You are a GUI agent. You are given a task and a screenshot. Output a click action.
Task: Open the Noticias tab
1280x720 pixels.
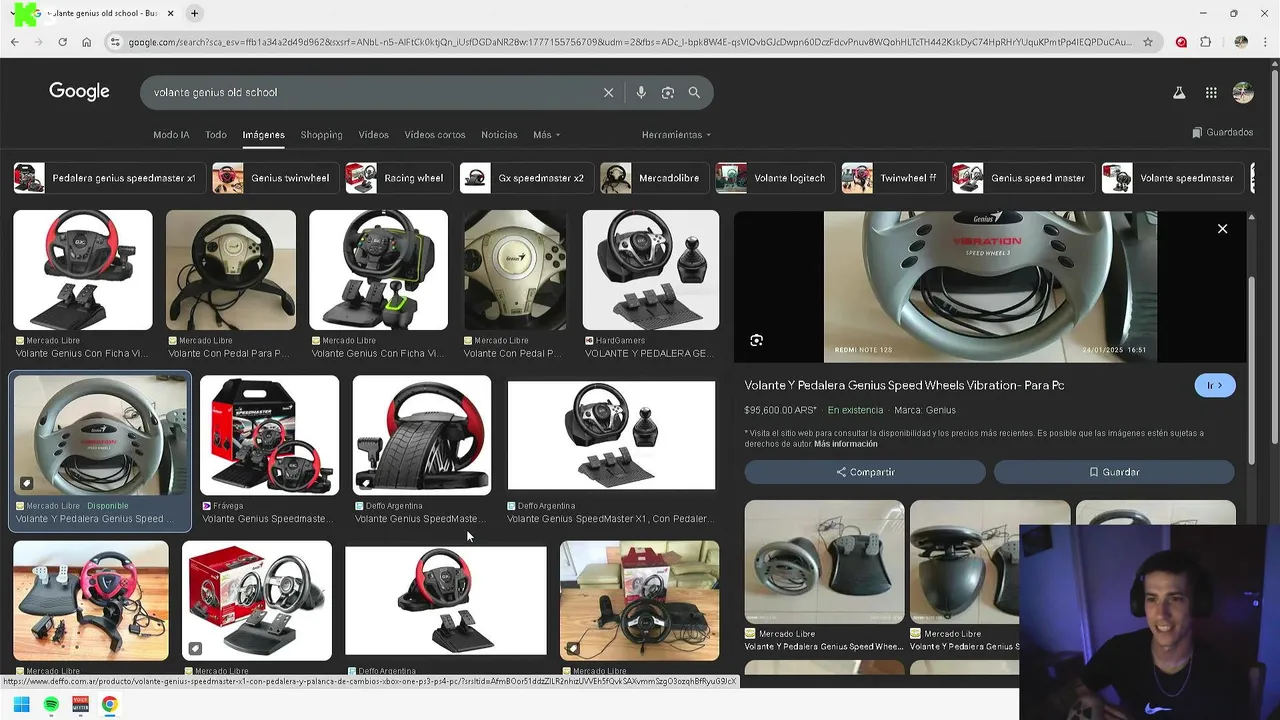(499, 134)
